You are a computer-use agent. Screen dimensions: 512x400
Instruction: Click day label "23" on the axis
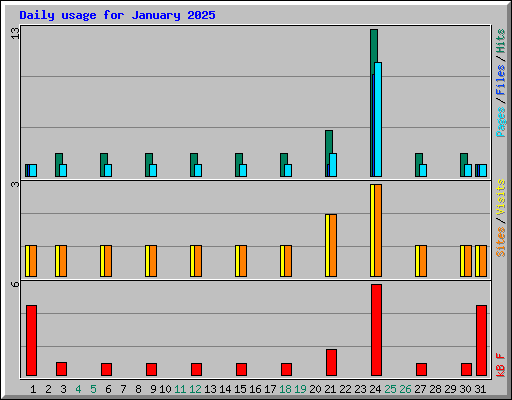[360, 389]
